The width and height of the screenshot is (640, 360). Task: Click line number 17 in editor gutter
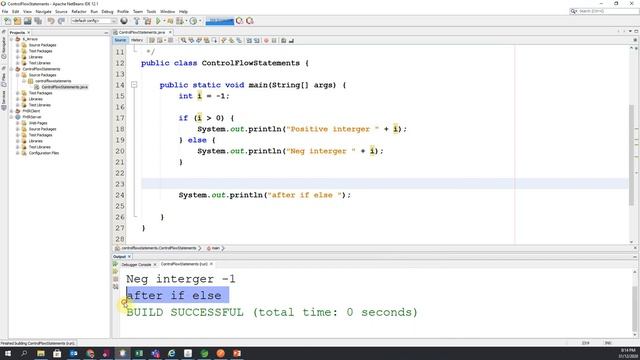click(x=119, y=118)
